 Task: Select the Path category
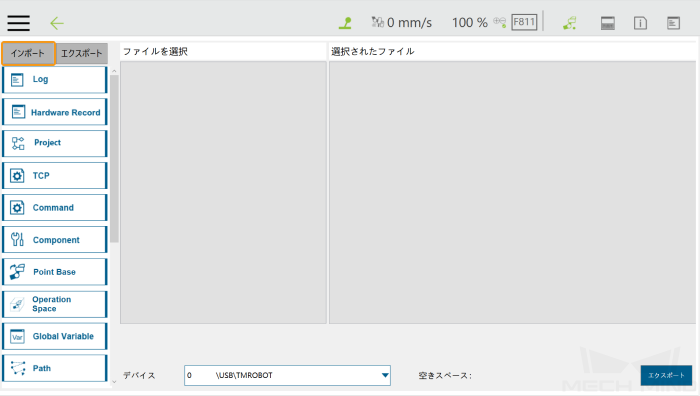pyautogui.click(x=55, y=368)
